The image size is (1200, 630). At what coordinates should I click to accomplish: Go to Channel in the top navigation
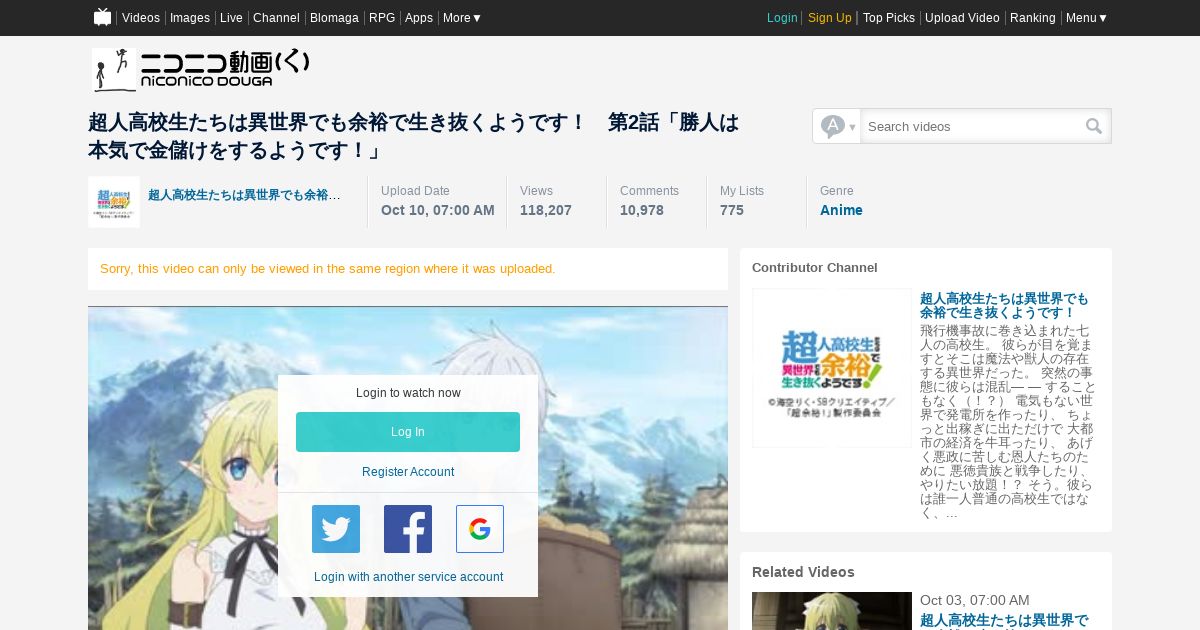pos(276,18)
